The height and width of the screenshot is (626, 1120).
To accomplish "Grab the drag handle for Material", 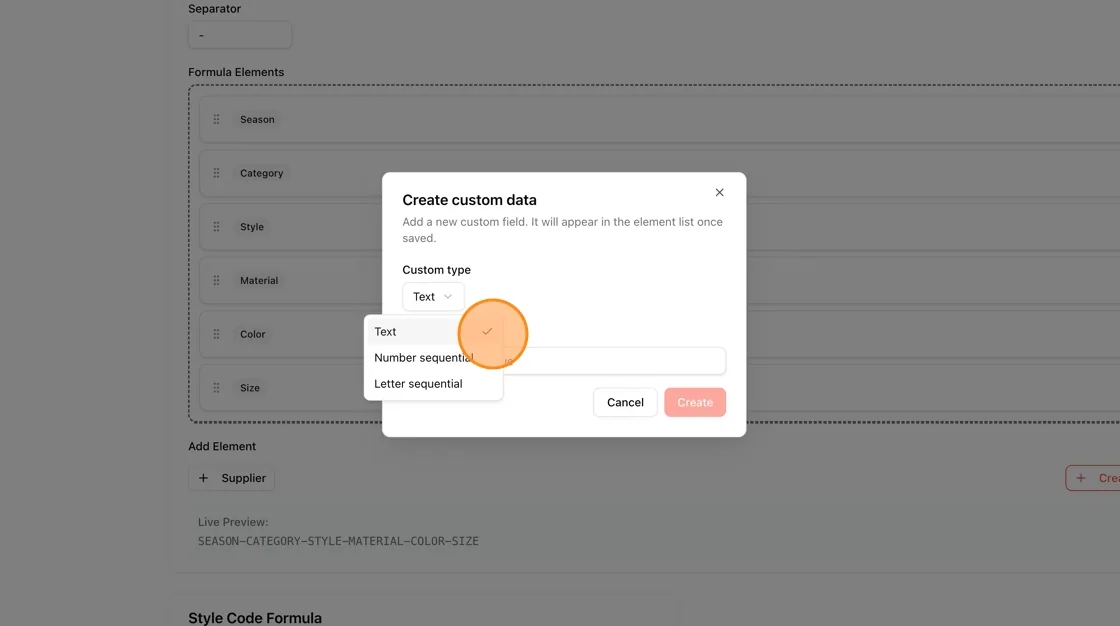I will pyautogui.click(x=216, y=280).
